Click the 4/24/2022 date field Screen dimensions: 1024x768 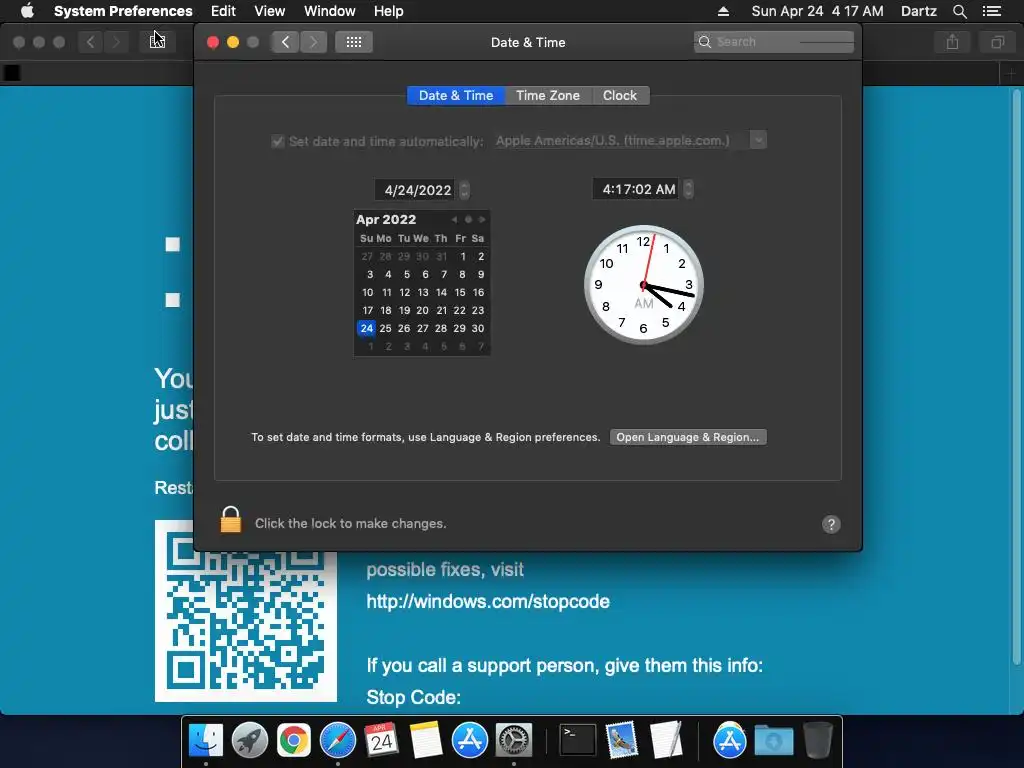pyautogui.click(x=417, y=190)
